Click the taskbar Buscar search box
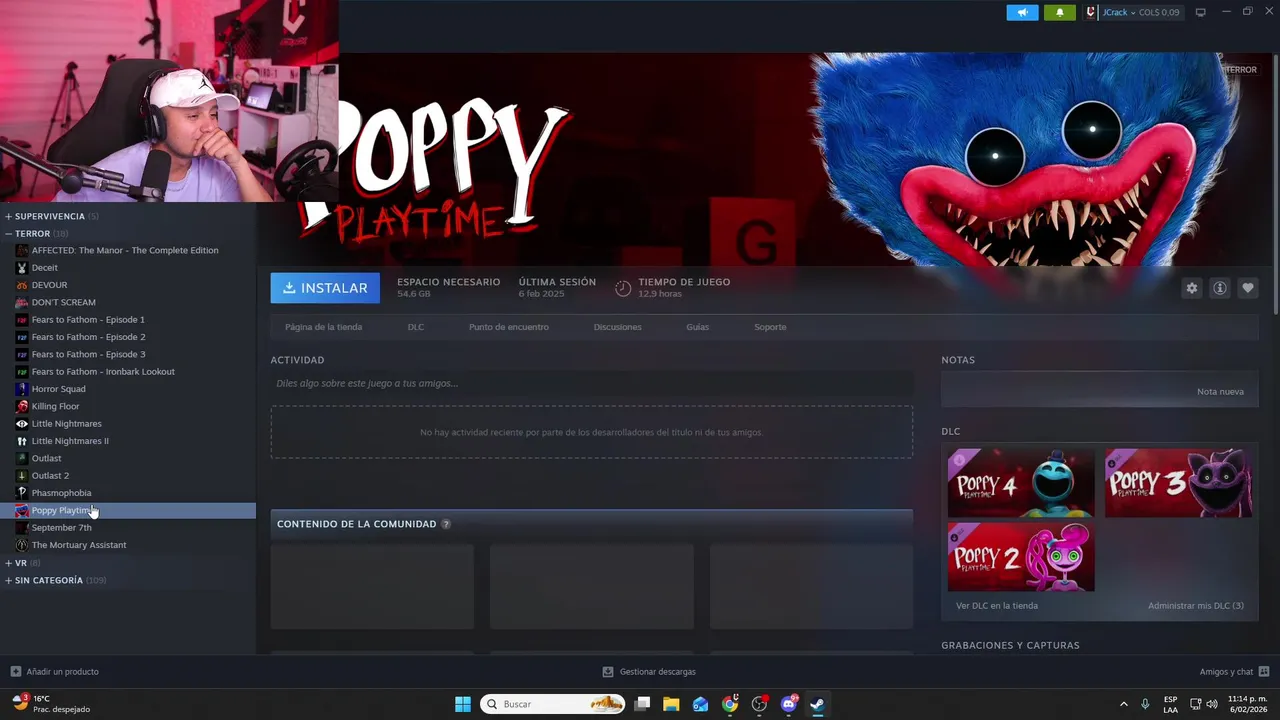The image size is (1280, 720). [553, 704]
